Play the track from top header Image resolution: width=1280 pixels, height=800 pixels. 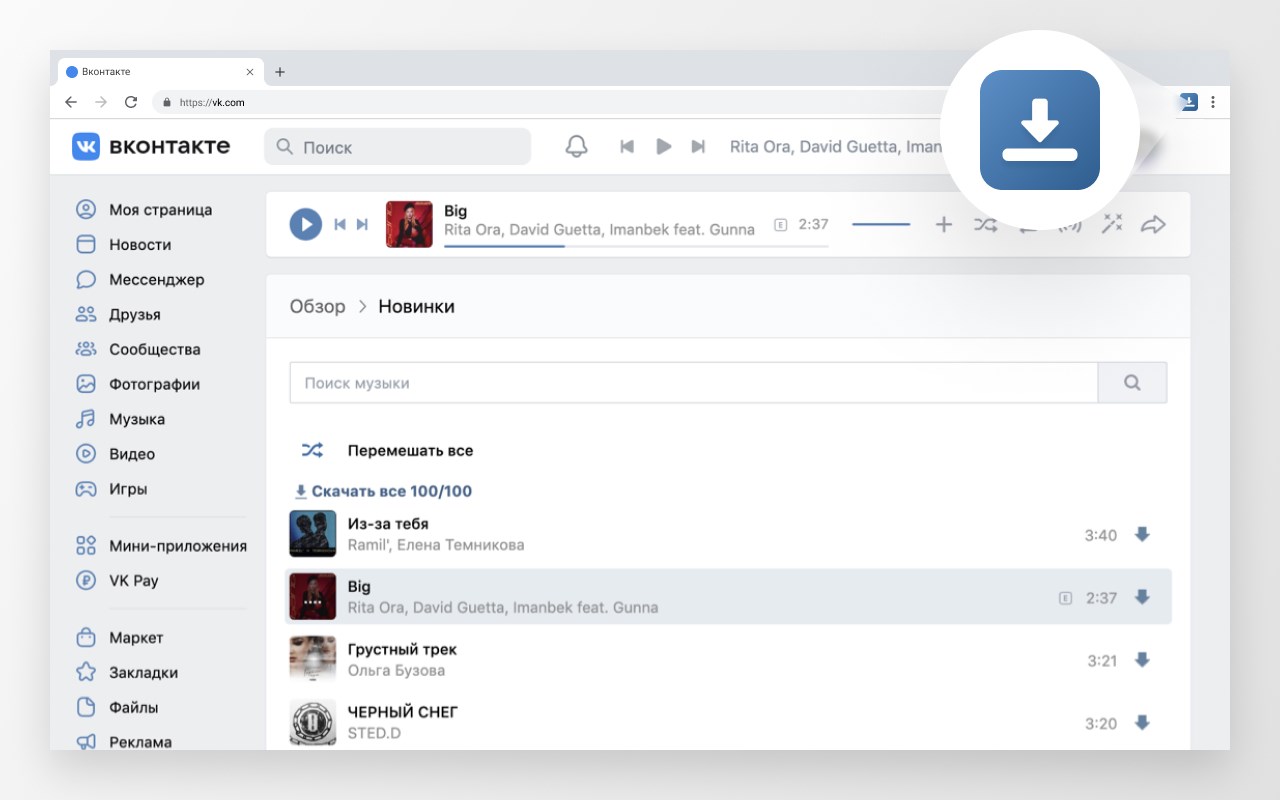pyautogui.click(x=663, y=147)
